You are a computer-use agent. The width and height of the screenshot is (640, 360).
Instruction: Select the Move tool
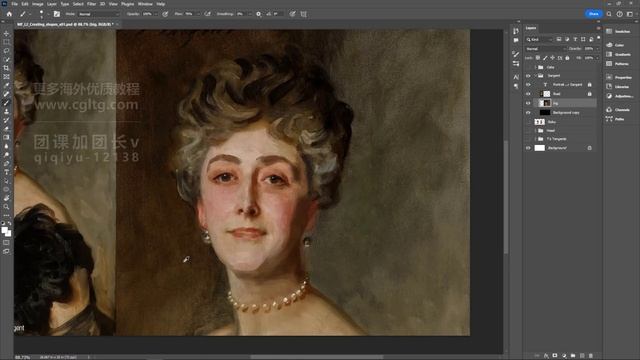tap(6, 33)
